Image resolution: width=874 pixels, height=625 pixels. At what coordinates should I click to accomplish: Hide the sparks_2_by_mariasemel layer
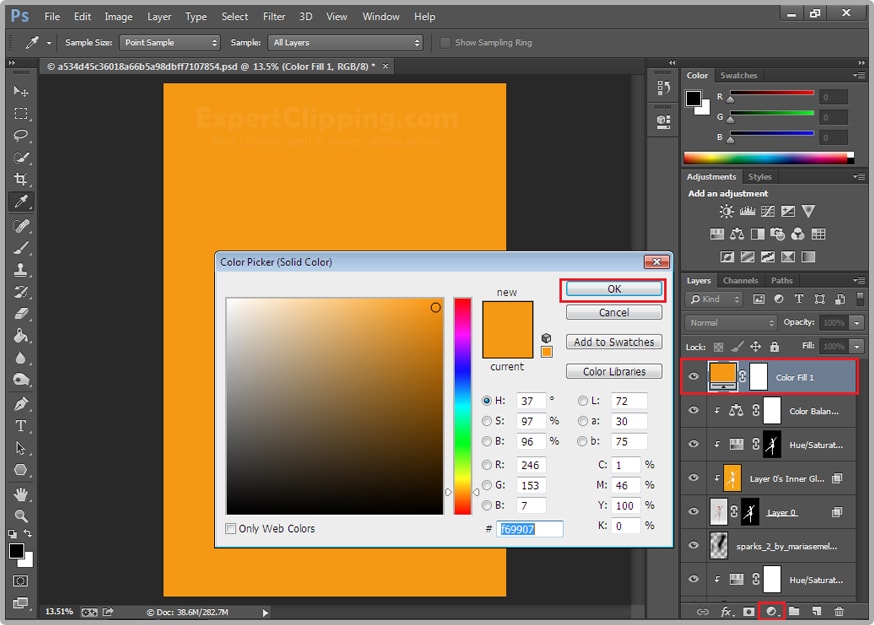[692, 546]
